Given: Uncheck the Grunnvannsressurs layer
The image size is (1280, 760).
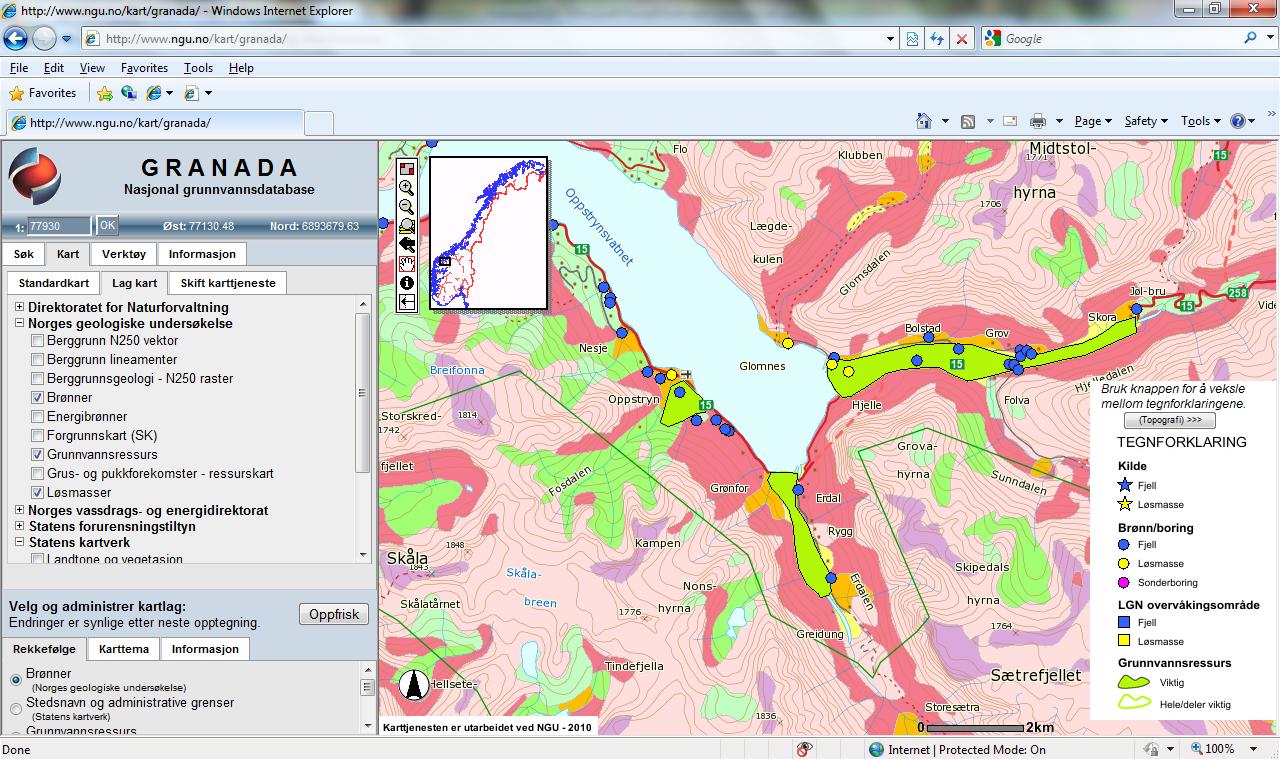Looking at the screenshot, I should pos(38,455).
